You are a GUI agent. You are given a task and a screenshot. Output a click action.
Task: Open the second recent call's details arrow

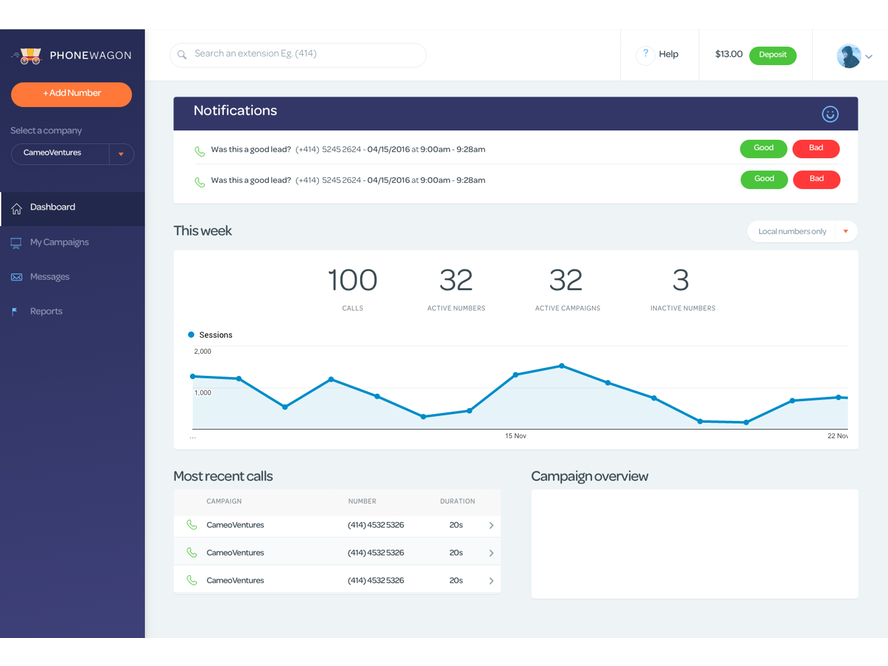pos(491,553)
